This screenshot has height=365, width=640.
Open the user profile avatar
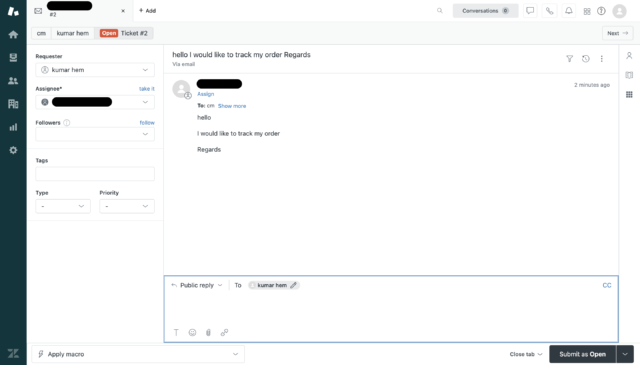click(x=619, y=11)
